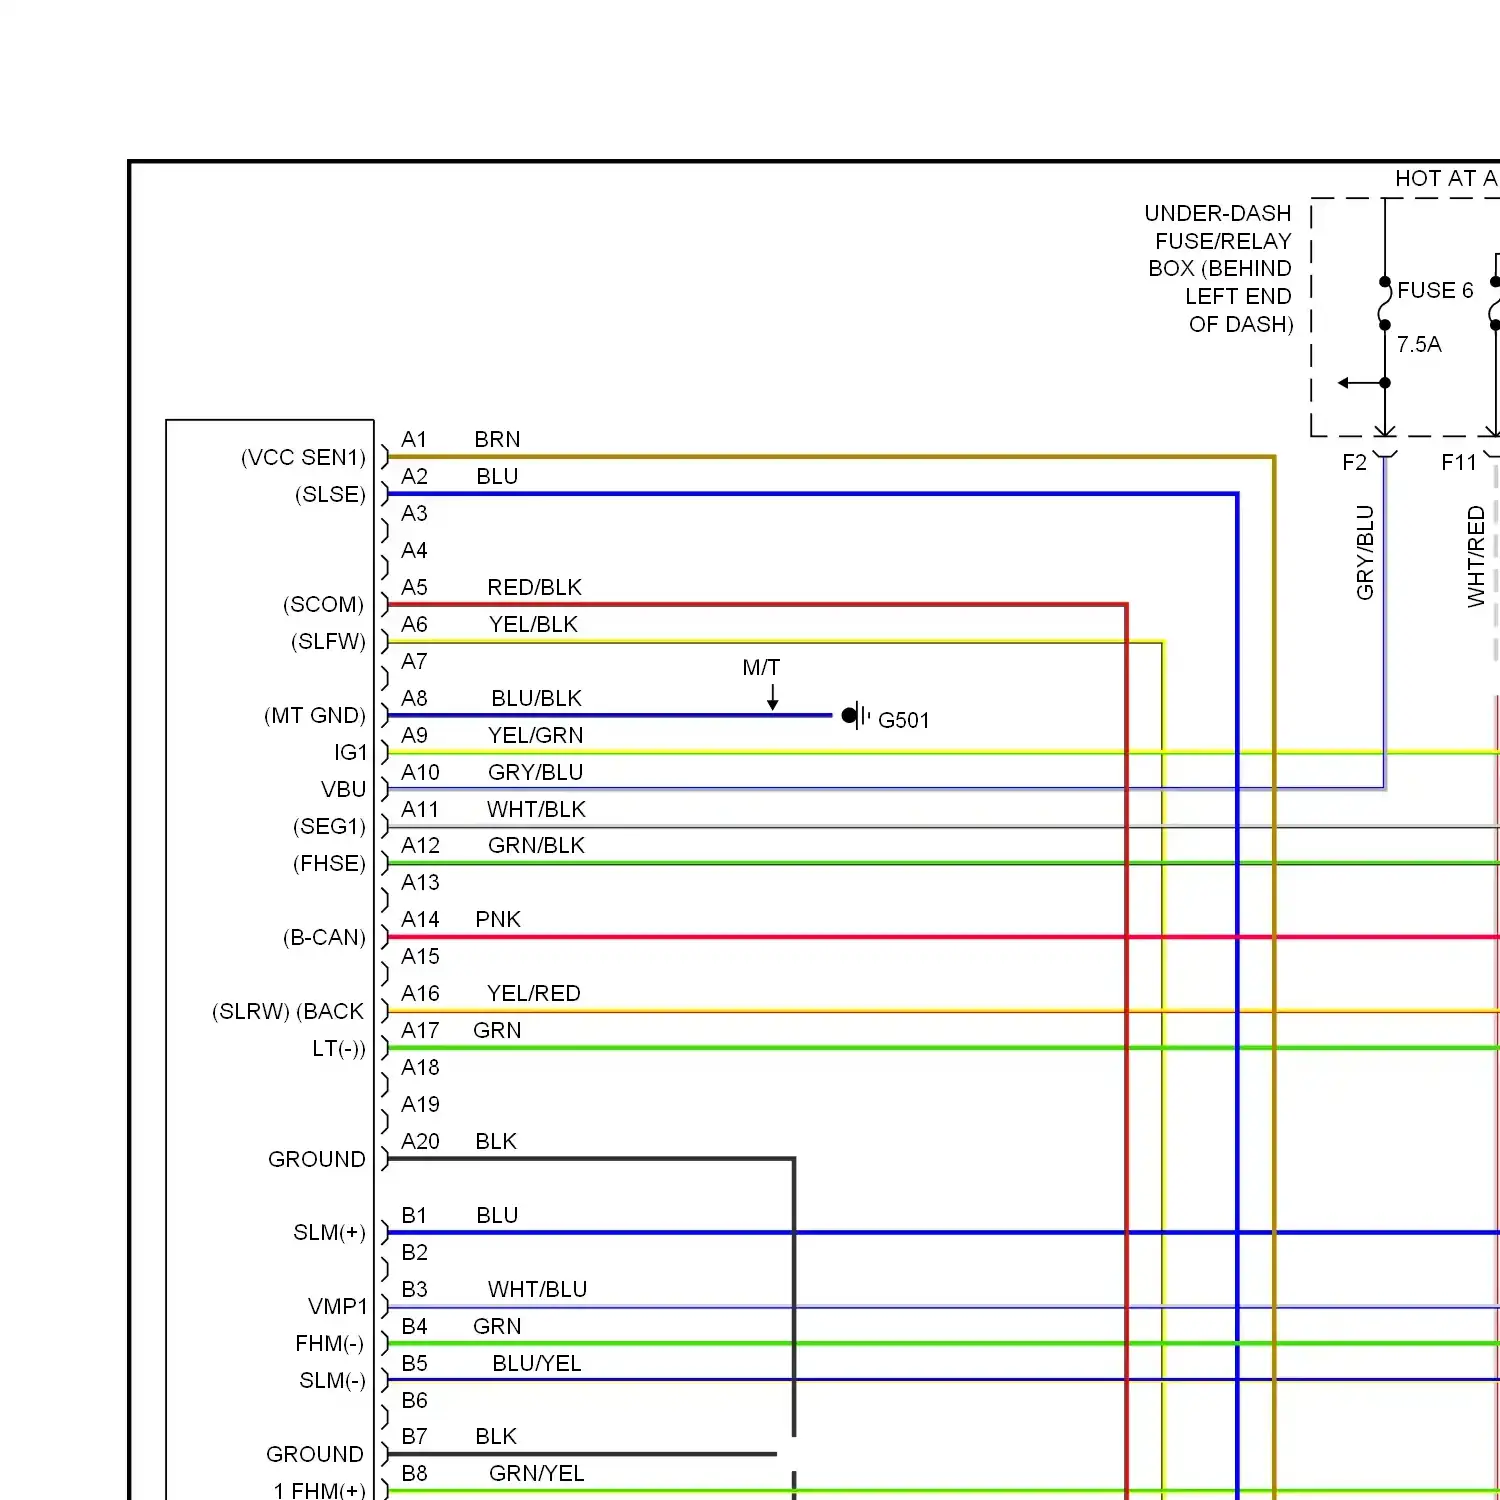Click the 7.5A fuse rating
Image resolution: width=1500 pixels, height=1500 pixels.
pos(1419,345)
